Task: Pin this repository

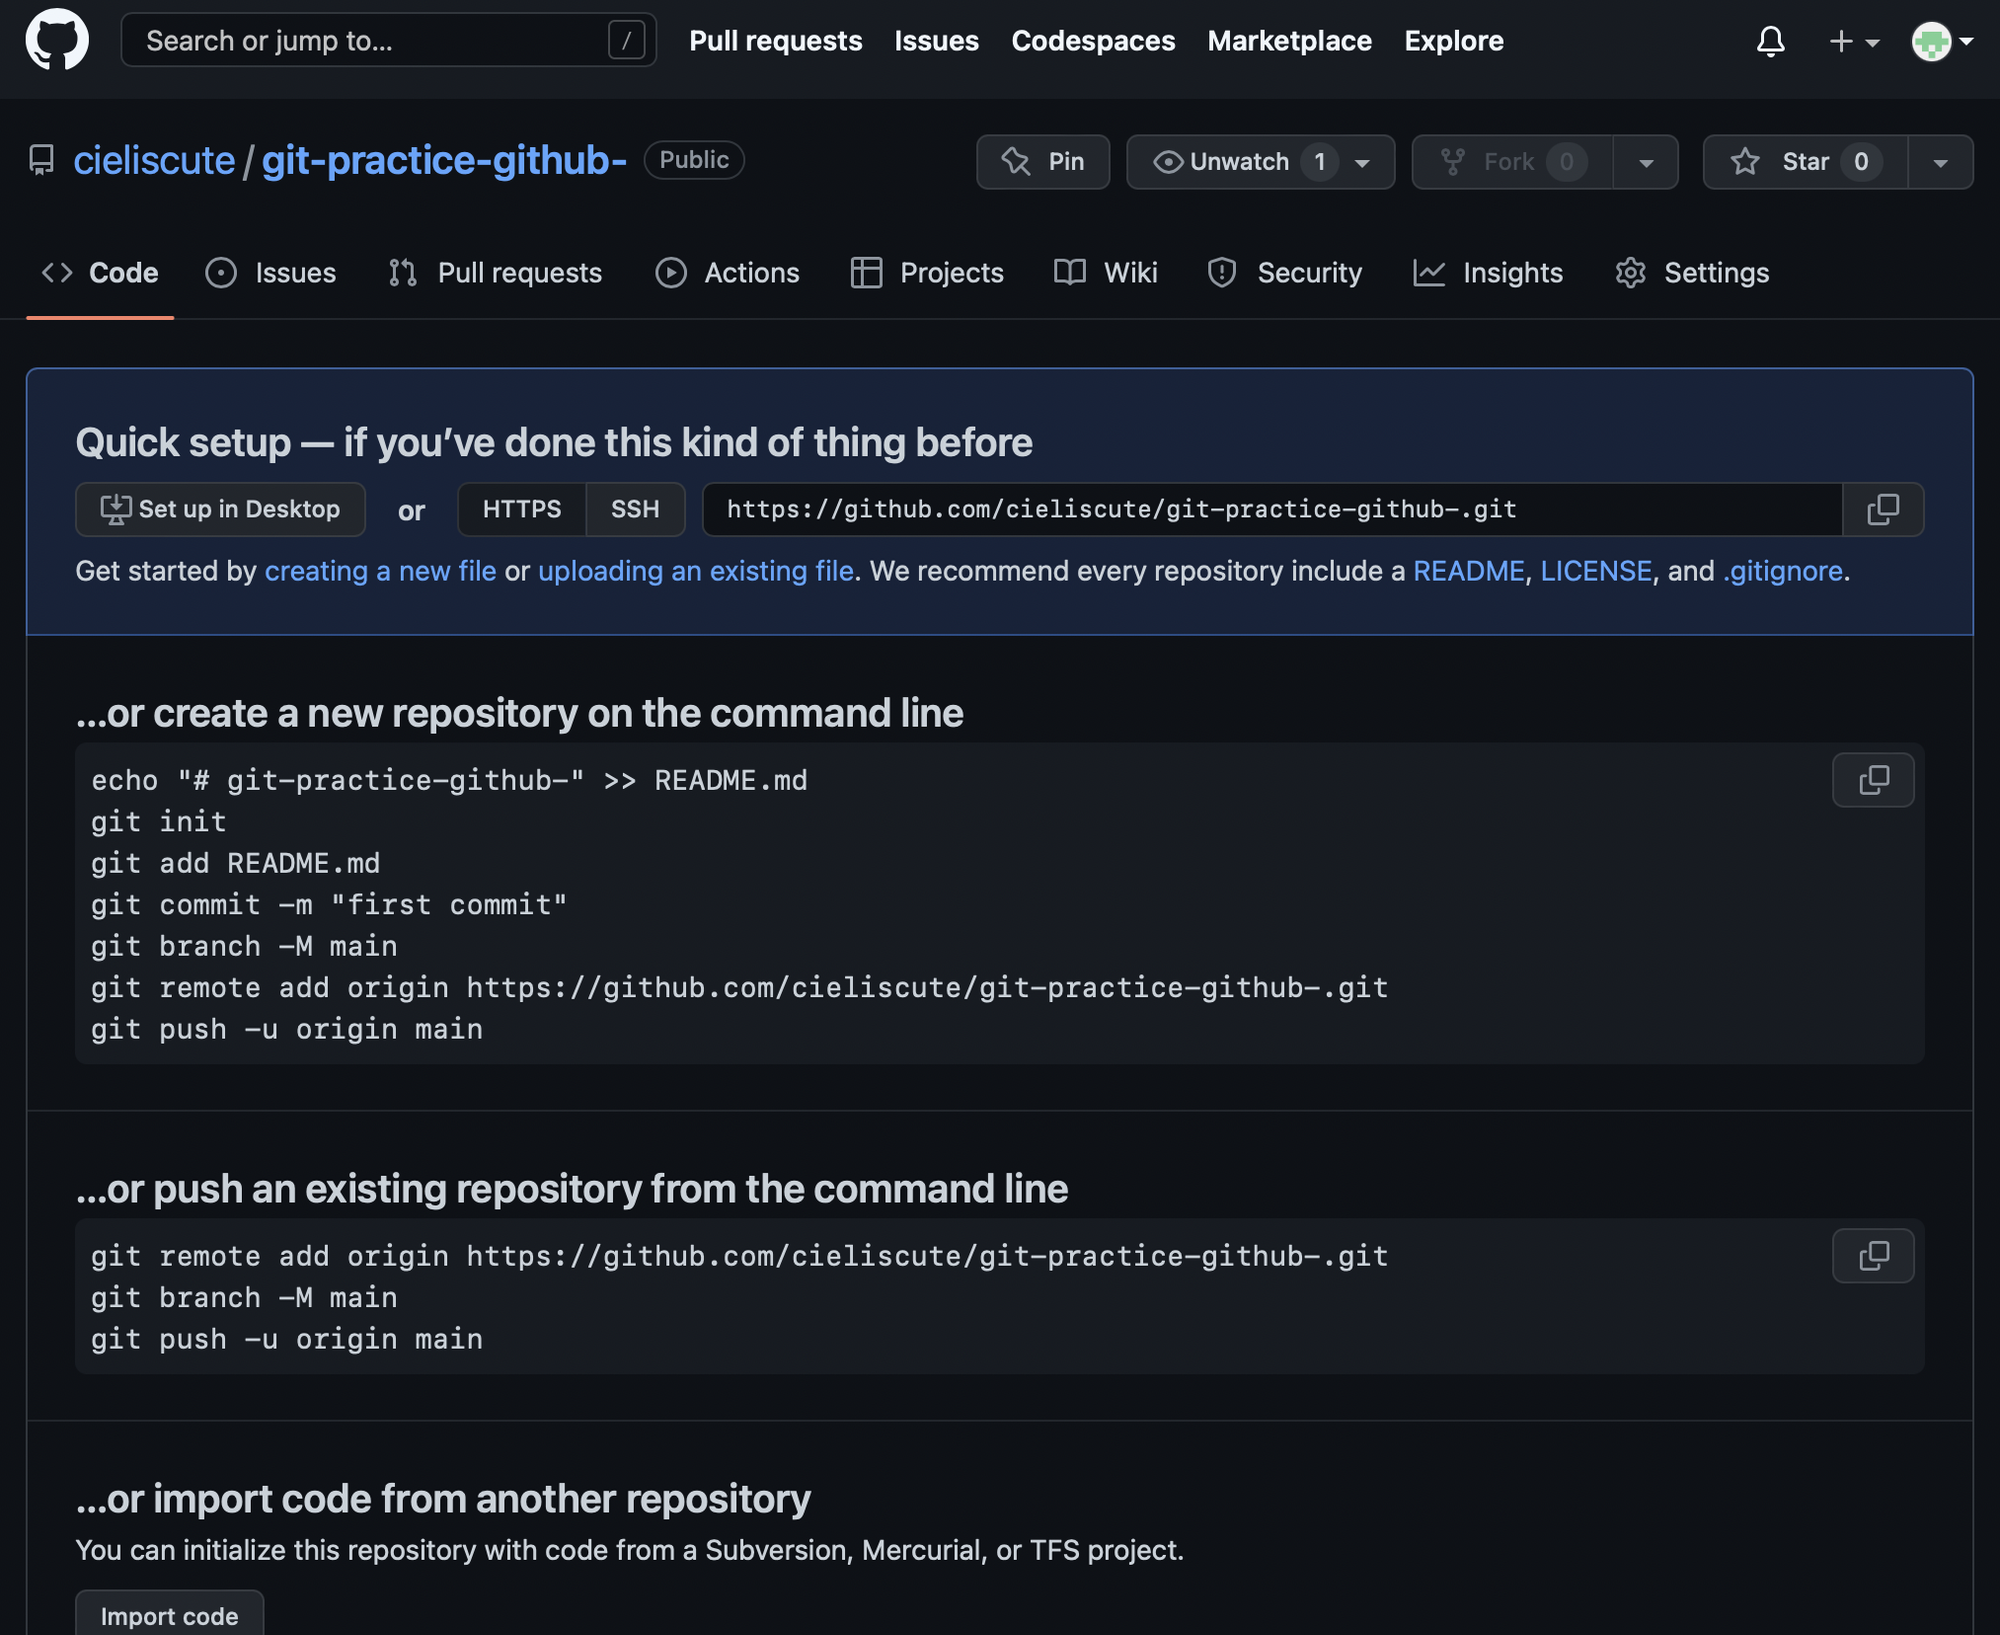Action: tap(1043, 162)
